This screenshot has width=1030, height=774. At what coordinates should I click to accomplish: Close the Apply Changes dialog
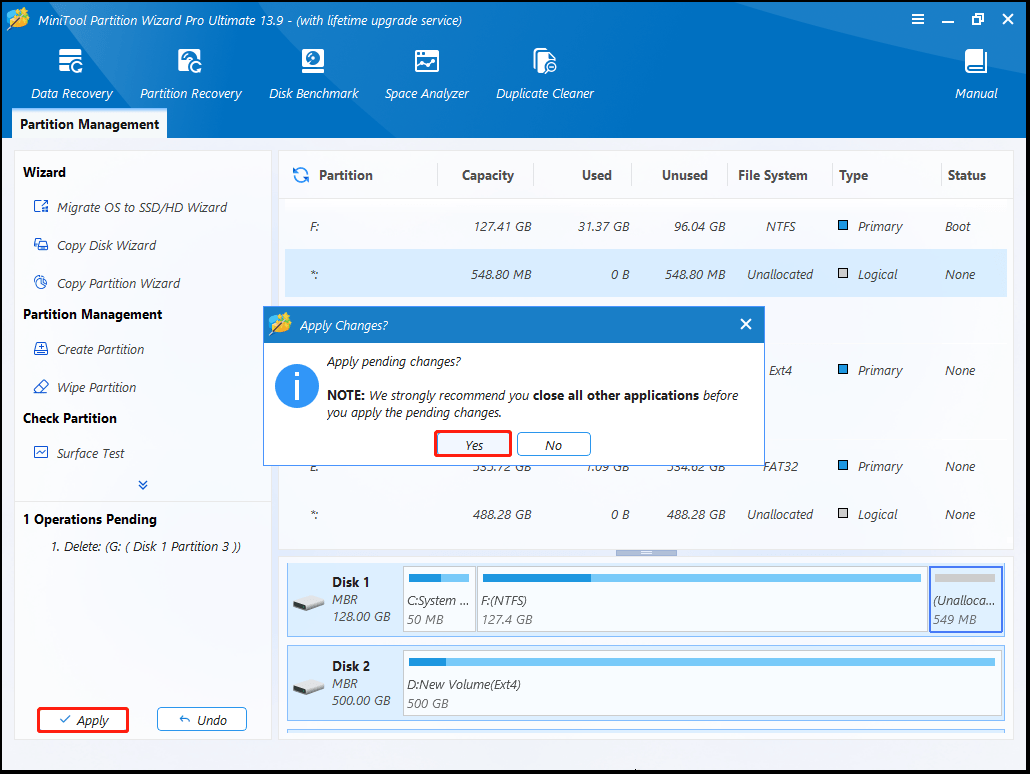(746, 324)
